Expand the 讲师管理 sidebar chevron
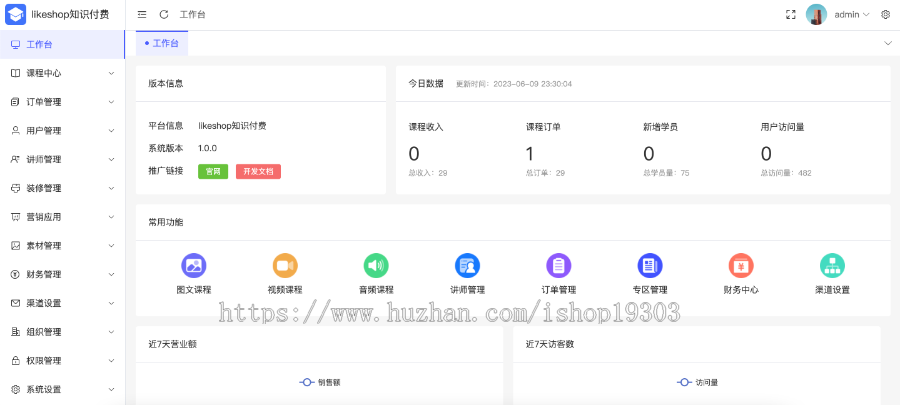 pyautogui.click(x=111, y=159)
